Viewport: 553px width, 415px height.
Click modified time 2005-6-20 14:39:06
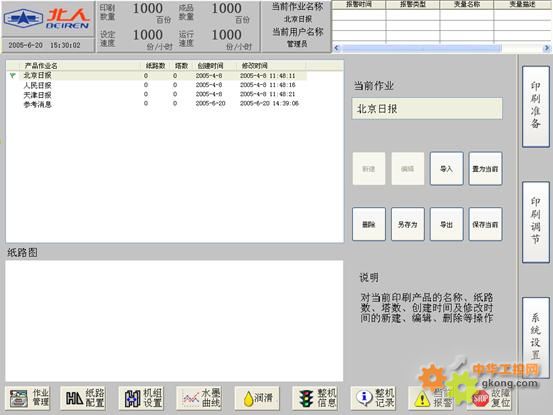click(269, 104)
